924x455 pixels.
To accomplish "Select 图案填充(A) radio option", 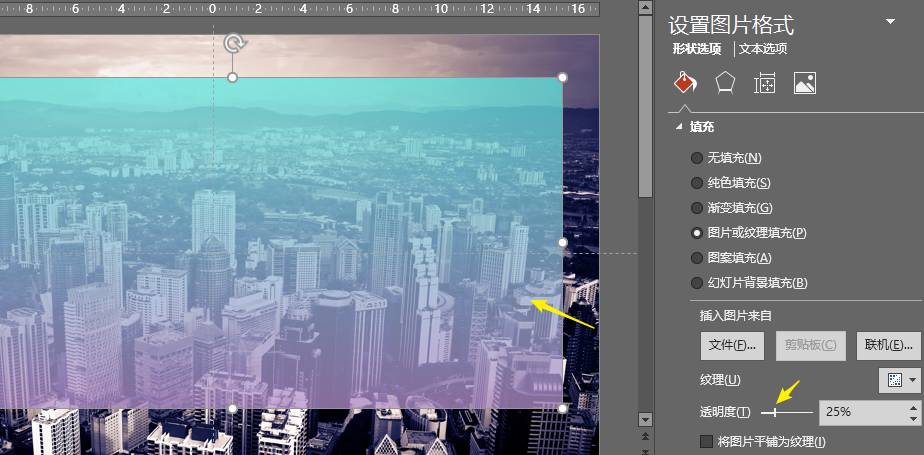I will pyautogui.click(x=731, y=258).
